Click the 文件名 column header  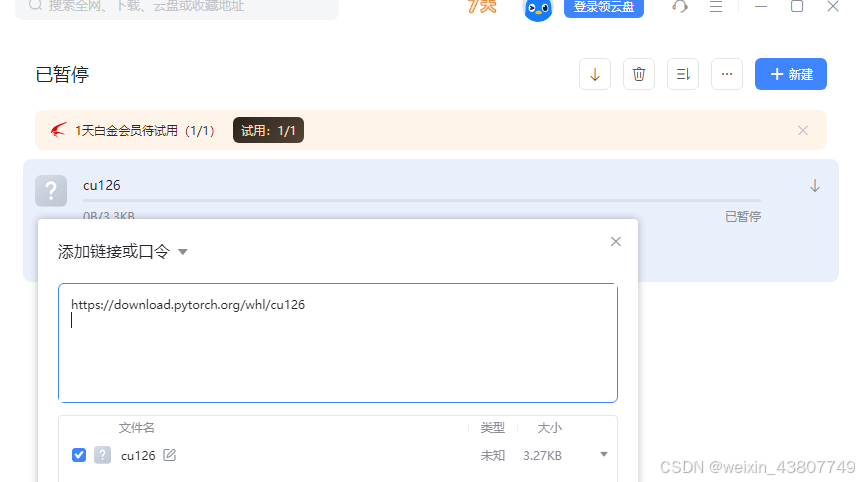136,428
